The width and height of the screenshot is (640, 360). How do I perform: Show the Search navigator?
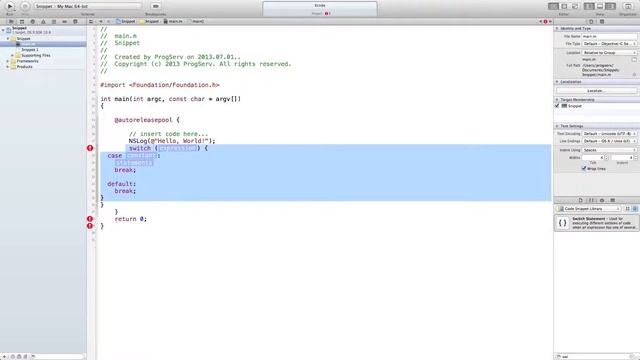tap(33, 21)
